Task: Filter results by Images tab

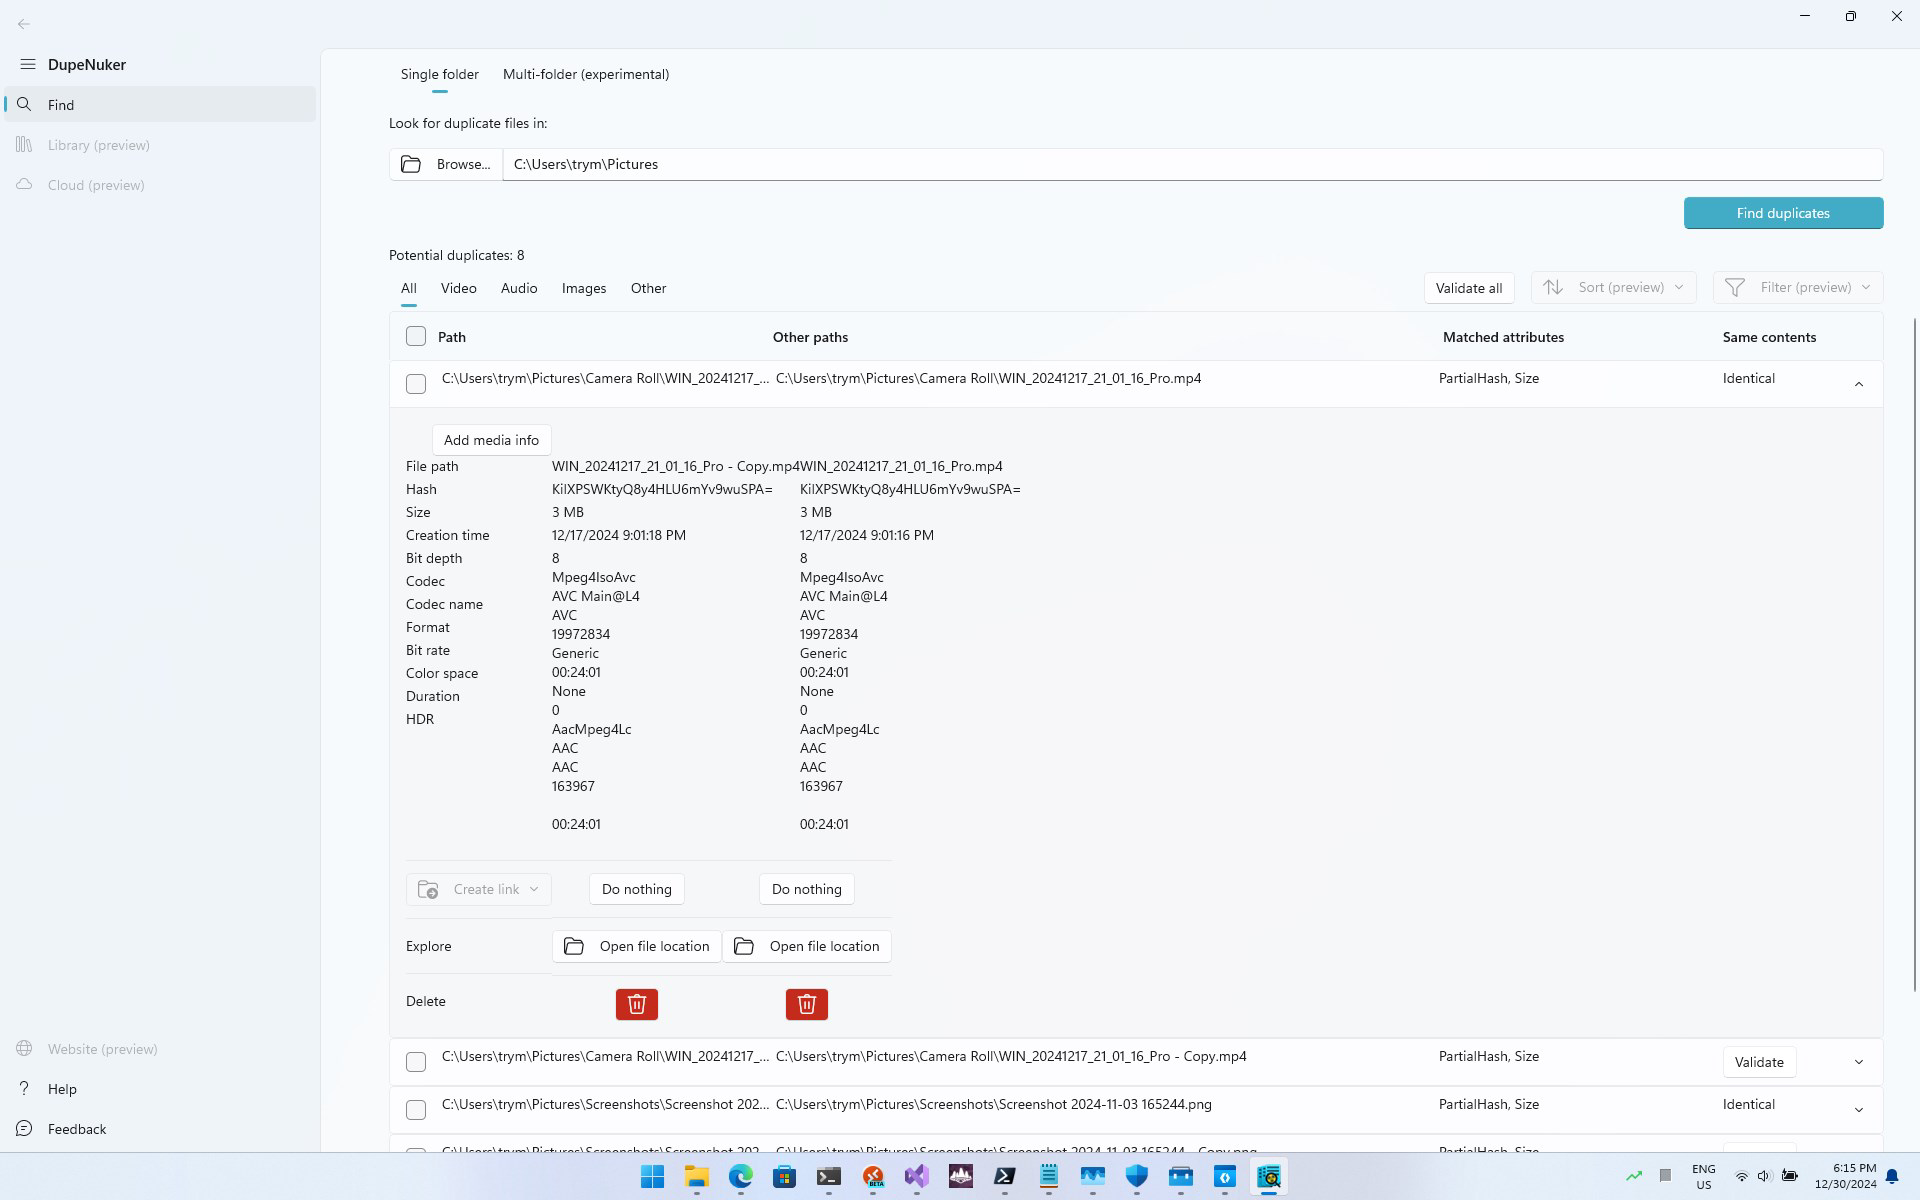Action: (584, 288)
